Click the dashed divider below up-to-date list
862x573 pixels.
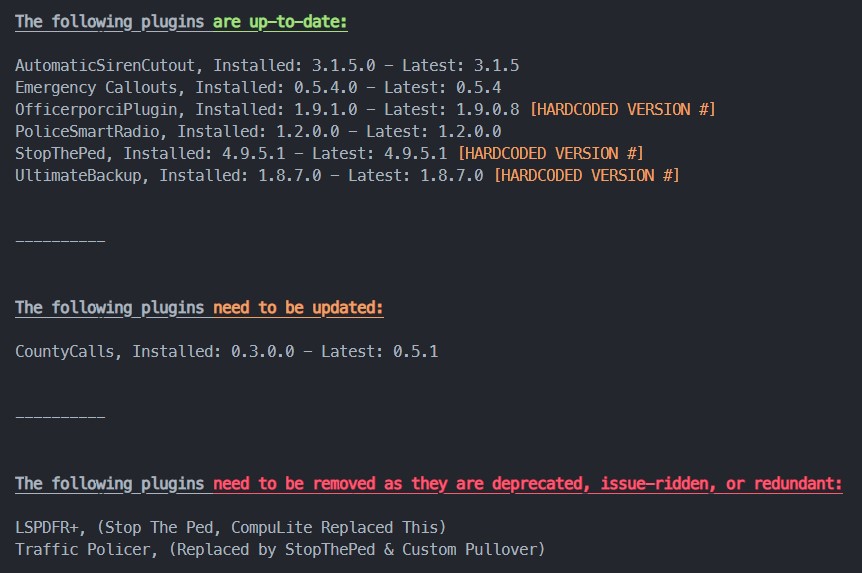point(60,241)
